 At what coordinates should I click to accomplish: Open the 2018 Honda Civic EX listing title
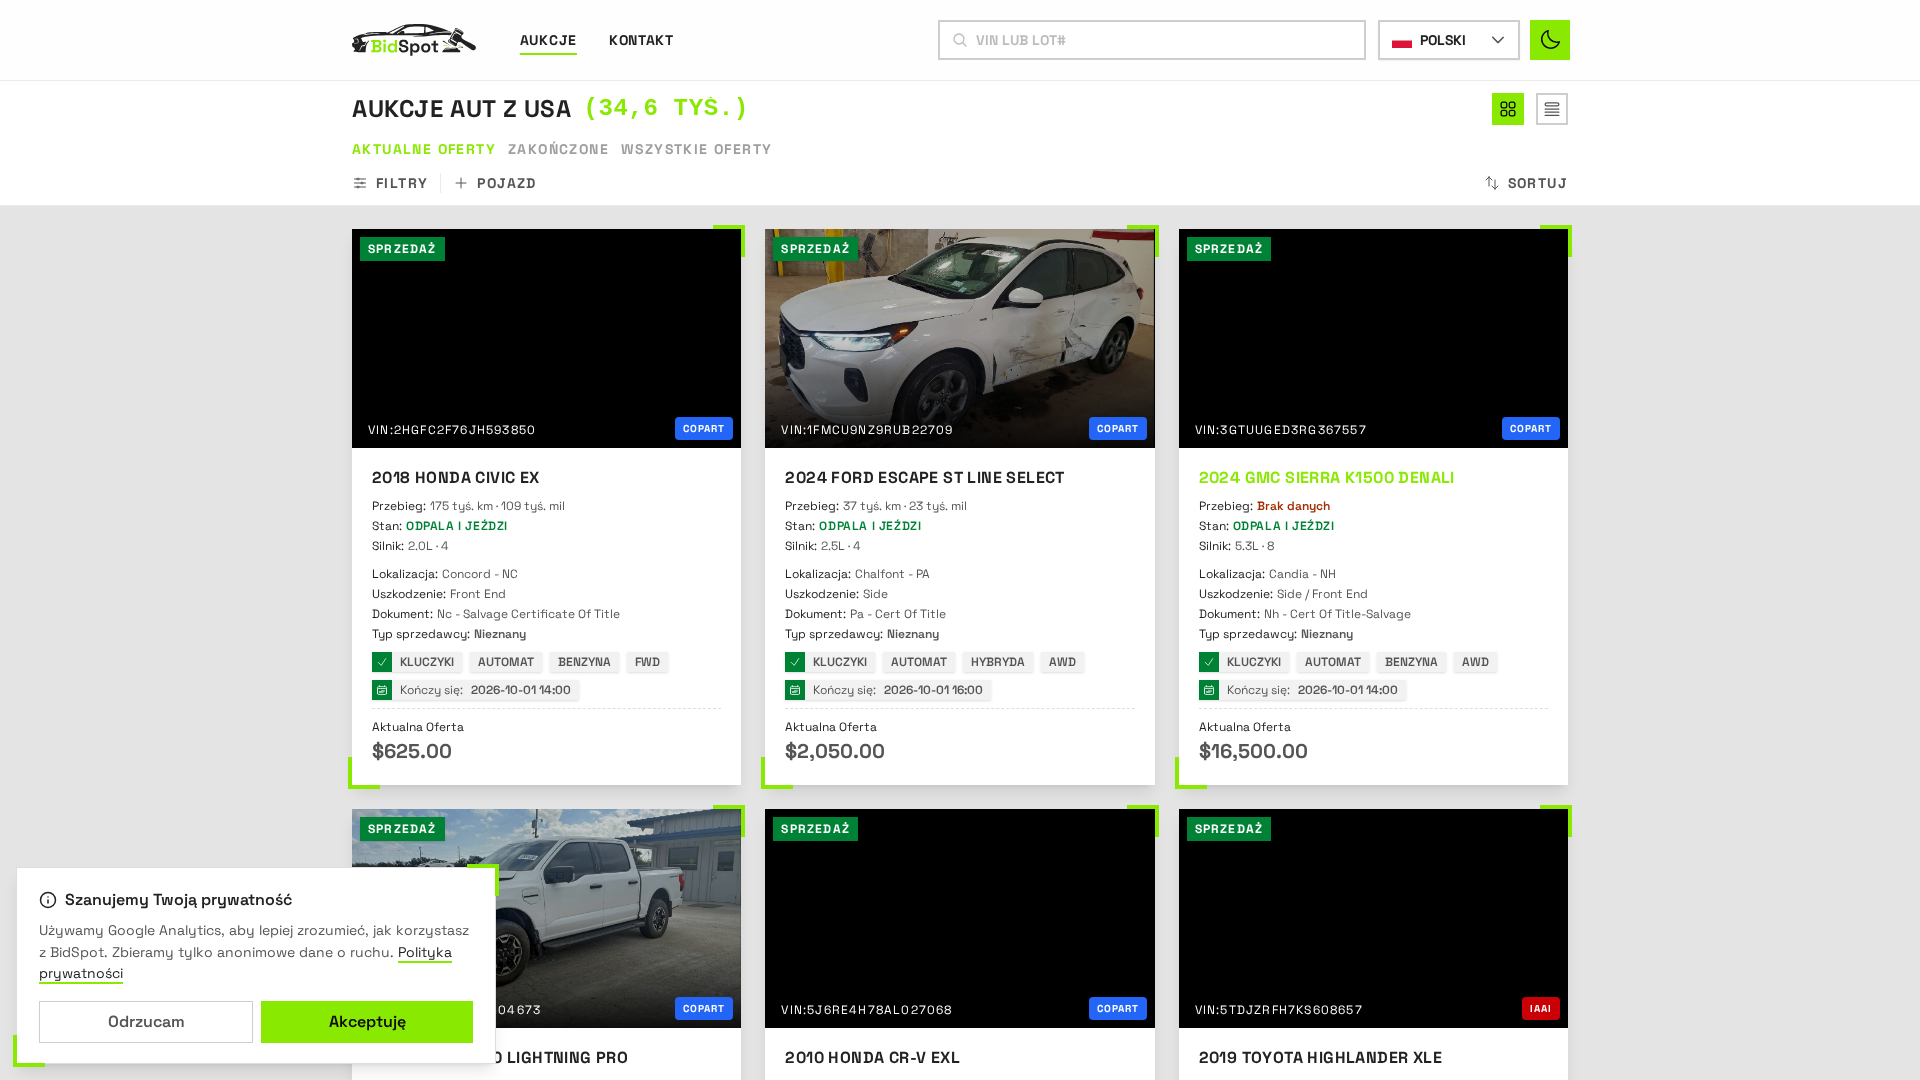455,477
